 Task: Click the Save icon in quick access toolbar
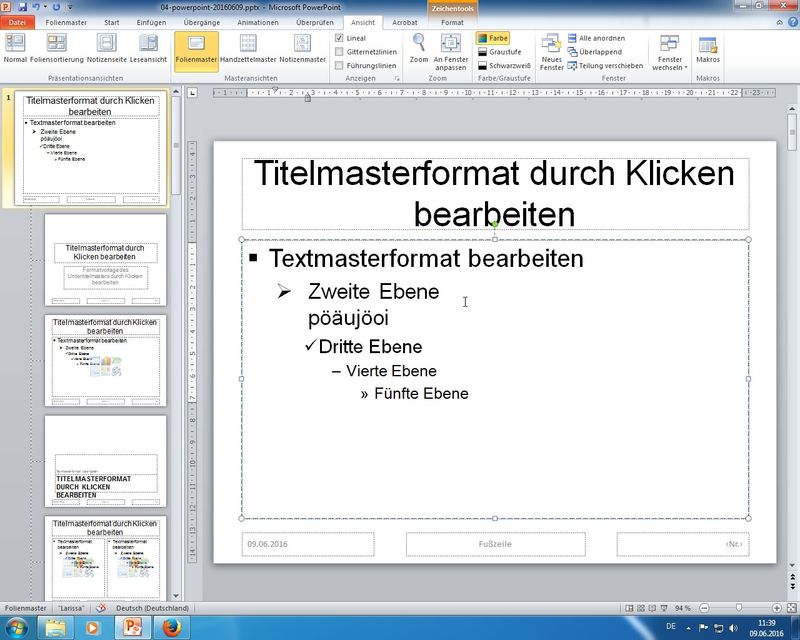click(22, 7)
